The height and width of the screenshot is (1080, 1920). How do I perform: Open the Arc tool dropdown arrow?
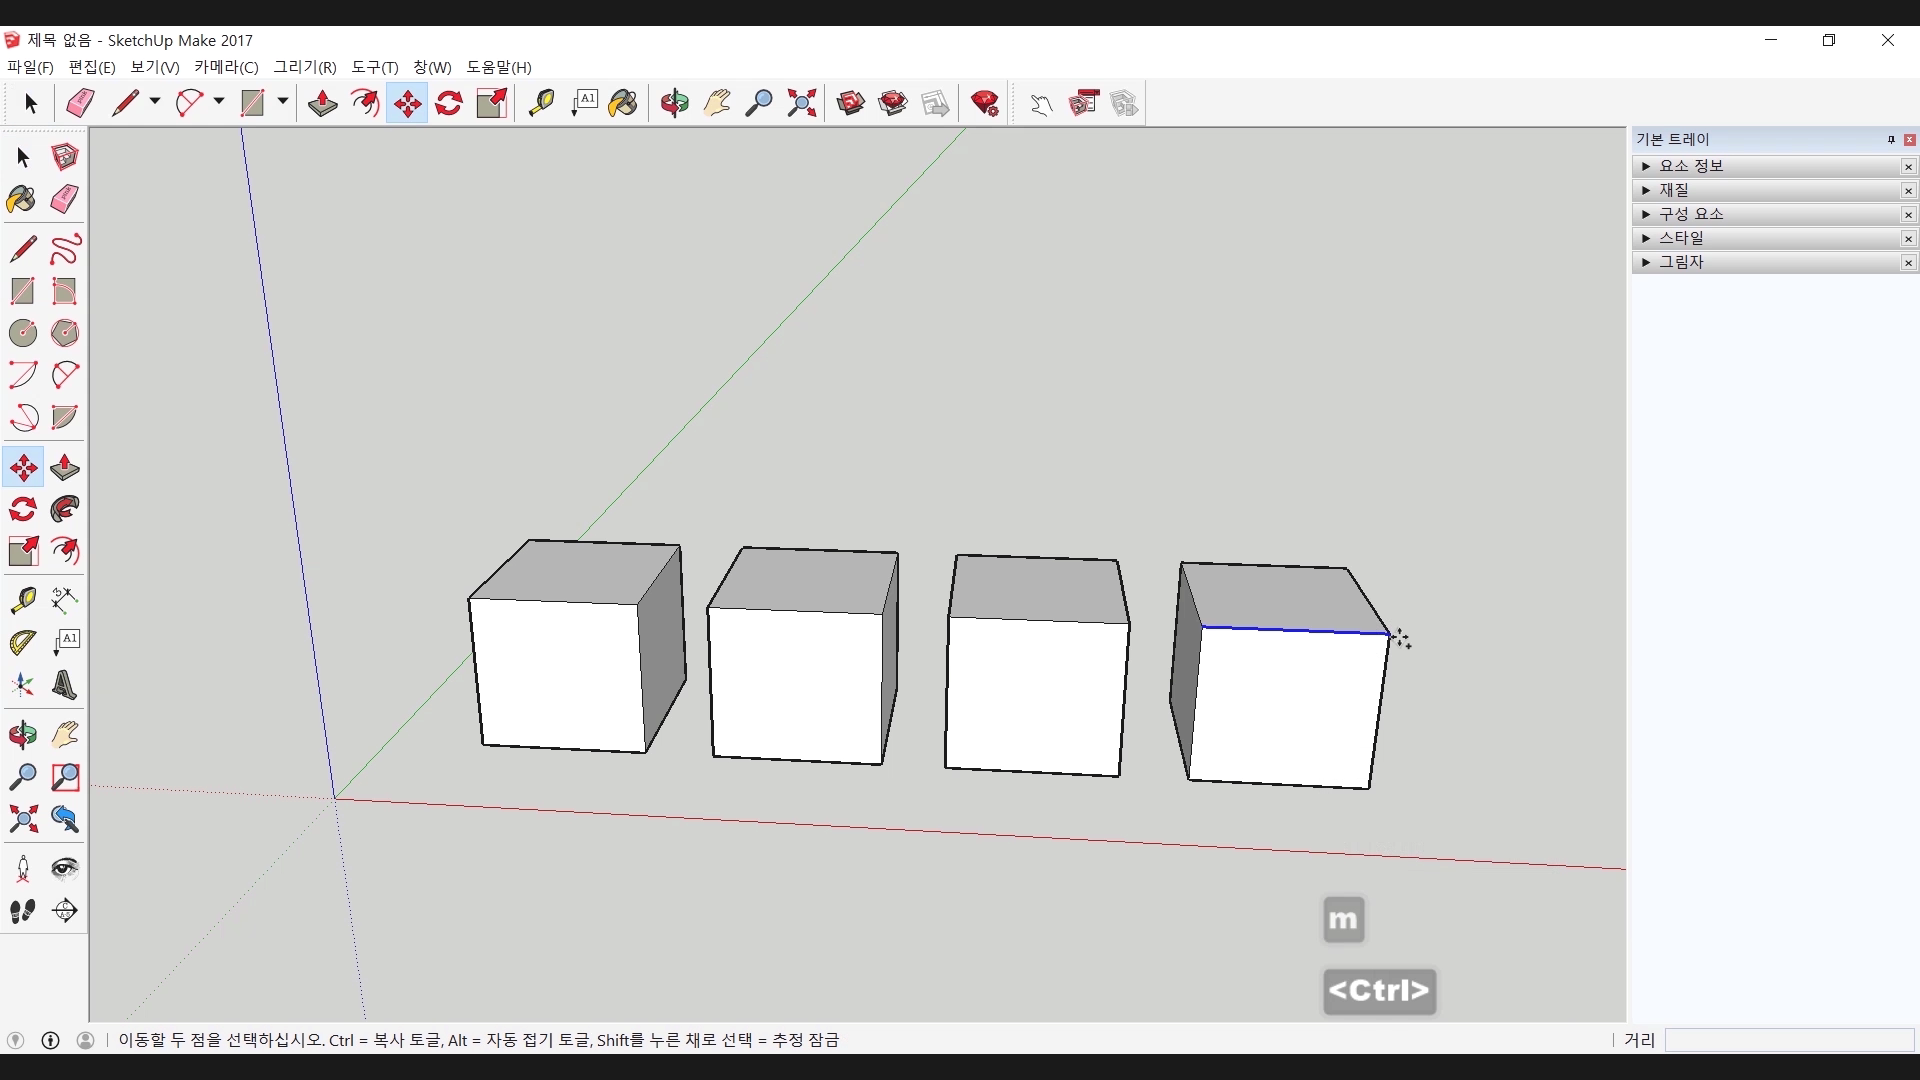pos(219,102)
